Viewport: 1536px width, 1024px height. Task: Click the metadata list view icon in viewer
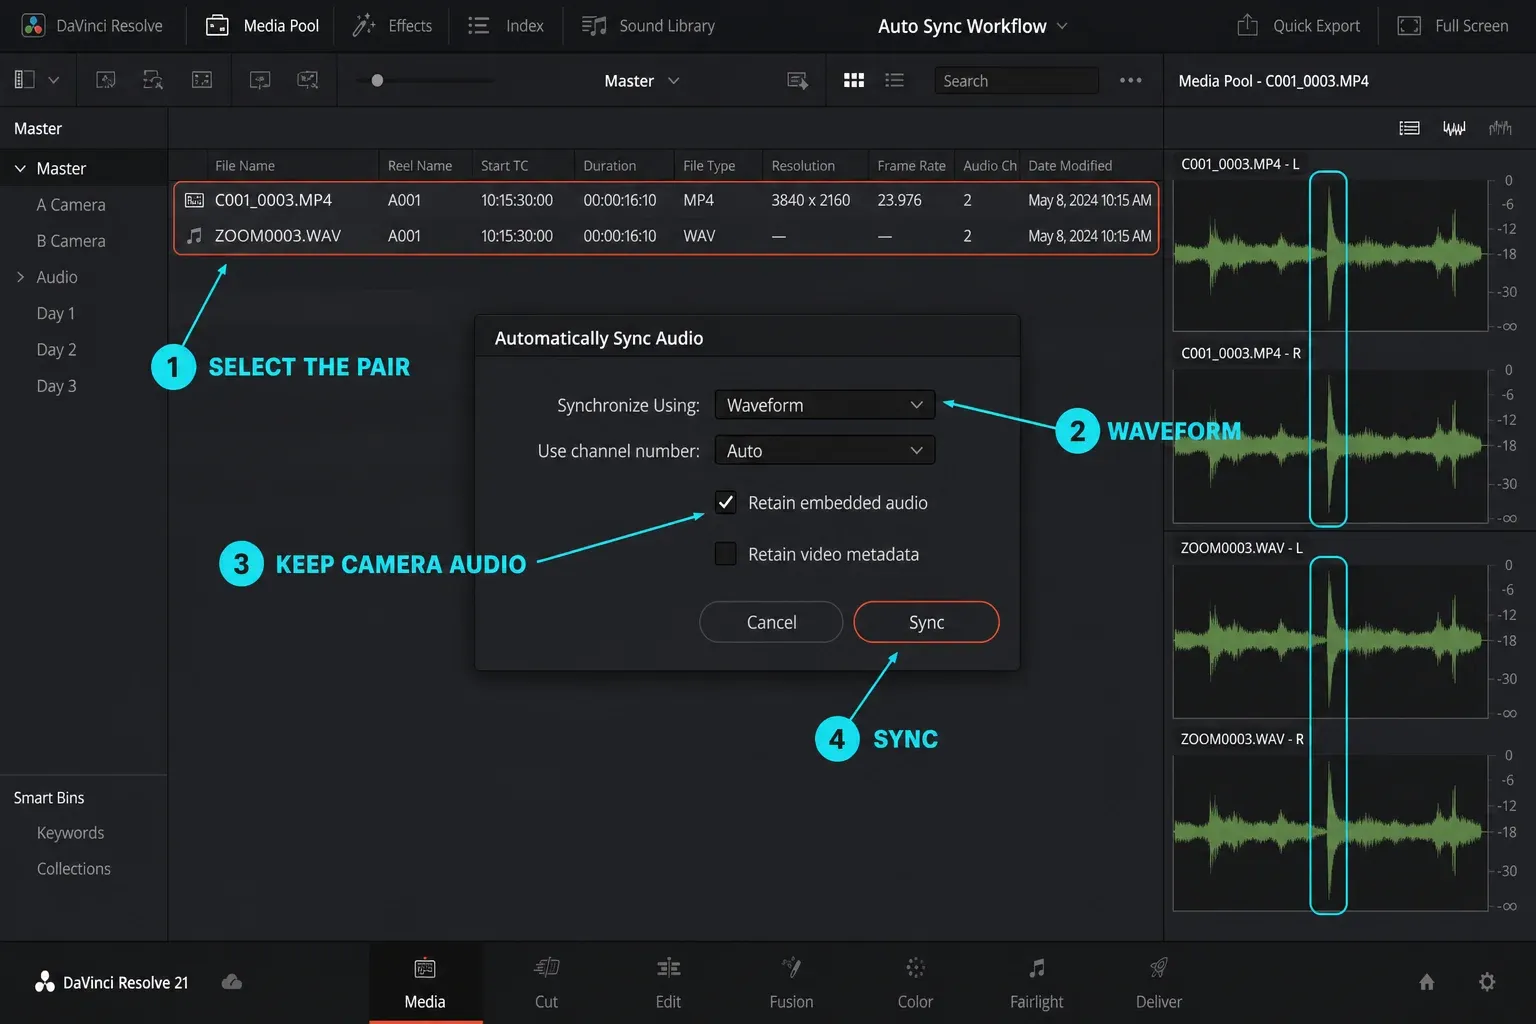(1409, 128)
